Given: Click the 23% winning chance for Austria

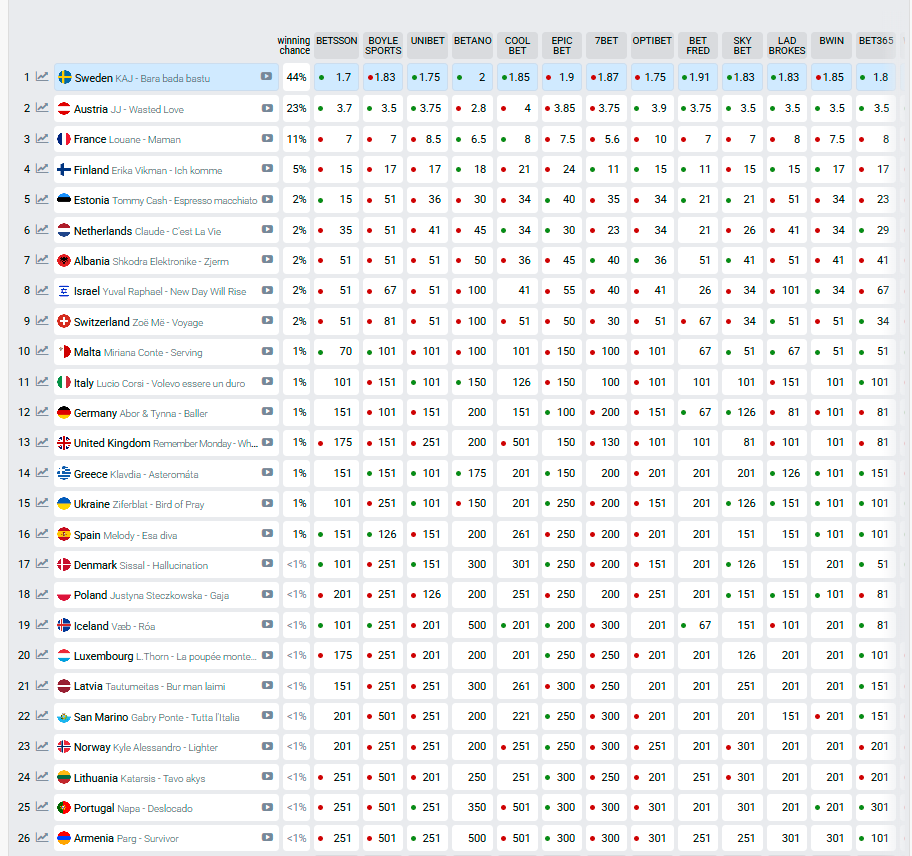Looking at the screenshot, I should tap(296, 108).
